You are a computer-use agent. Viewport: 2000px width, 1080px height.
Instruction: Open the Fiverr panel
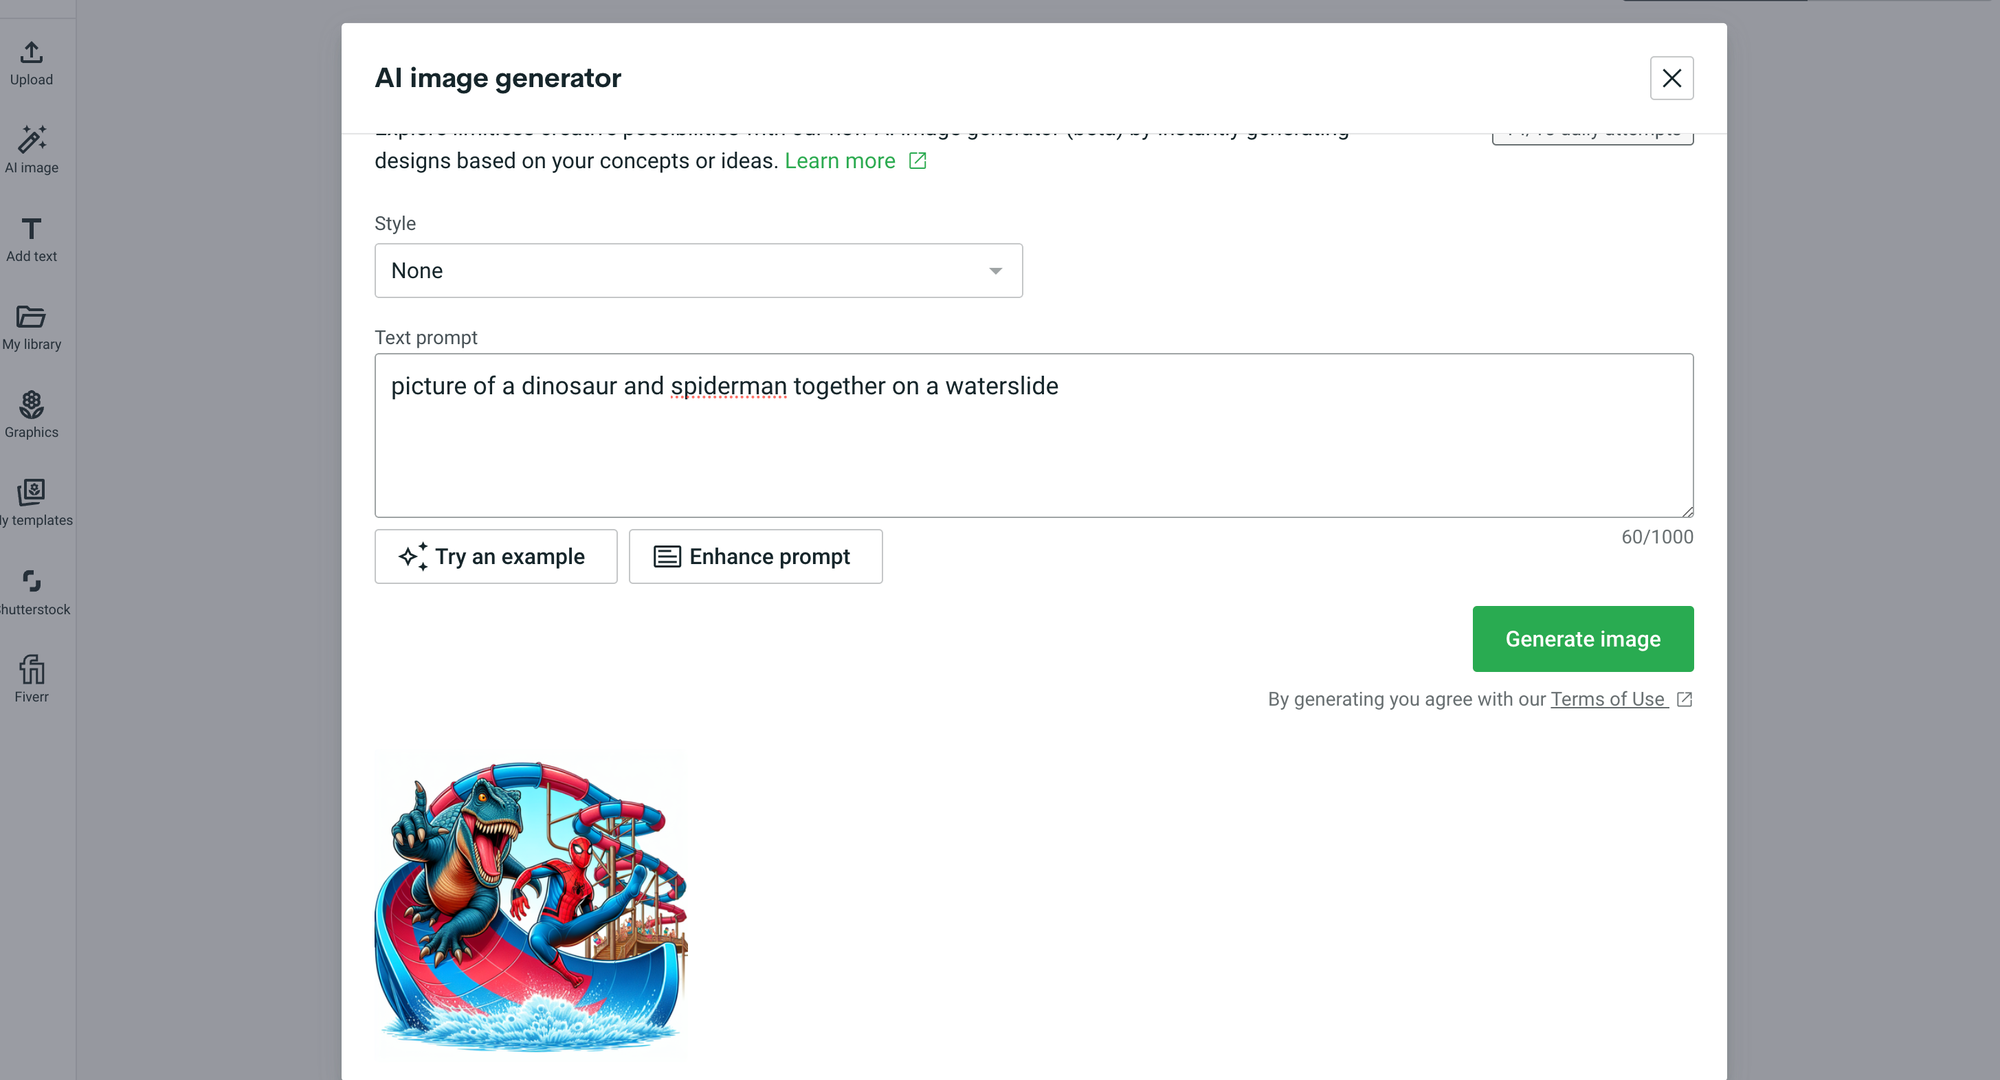(x=31, y=678)
